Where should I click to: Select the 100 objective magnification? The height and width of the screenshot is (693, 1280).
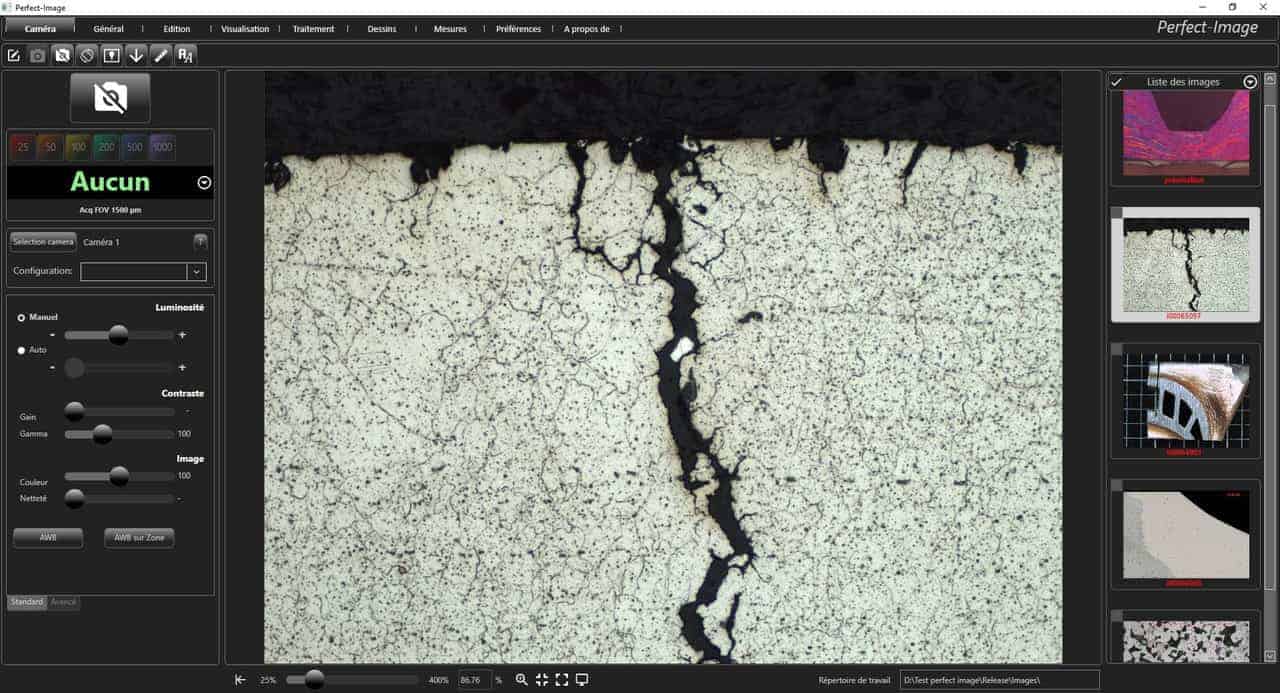(x=78, y=147)
